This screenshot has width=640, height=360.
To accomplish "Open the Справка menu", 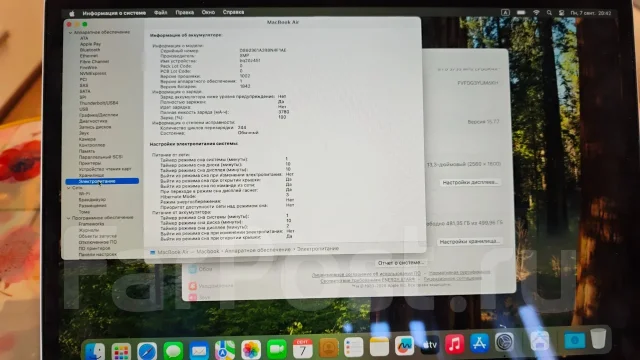I will click(233, 12).
